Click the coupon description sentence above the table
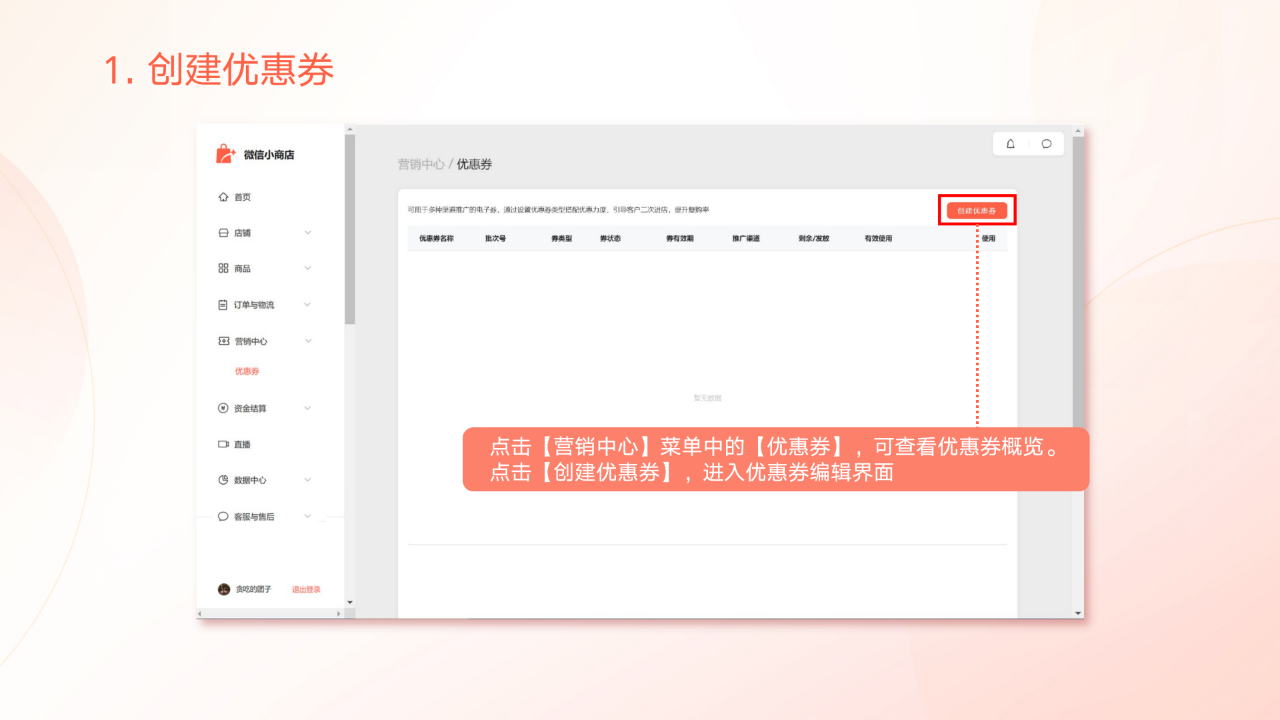1280x720 pixels. tap(559, 210)
